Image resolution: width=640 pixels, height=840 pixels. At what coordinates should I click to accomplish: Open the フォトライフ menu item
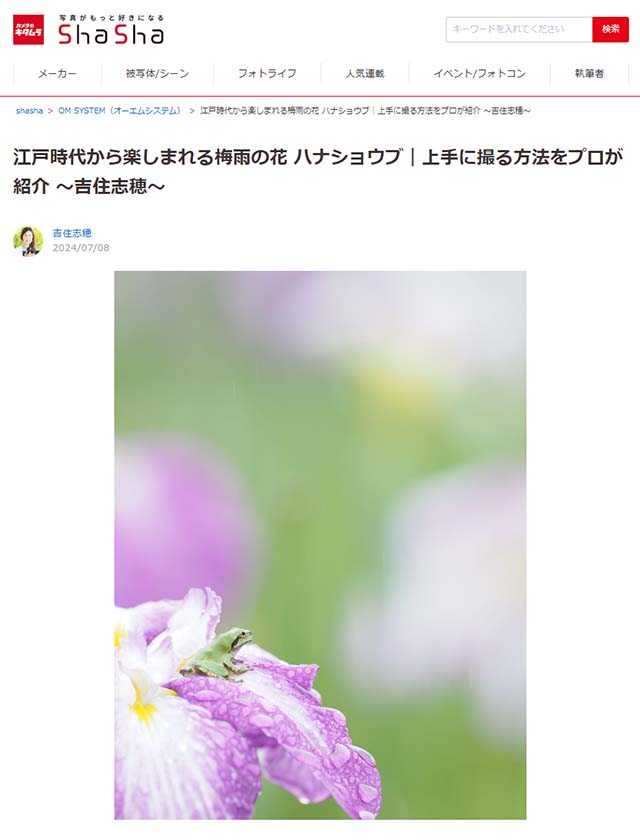click(x=267, y=73)
